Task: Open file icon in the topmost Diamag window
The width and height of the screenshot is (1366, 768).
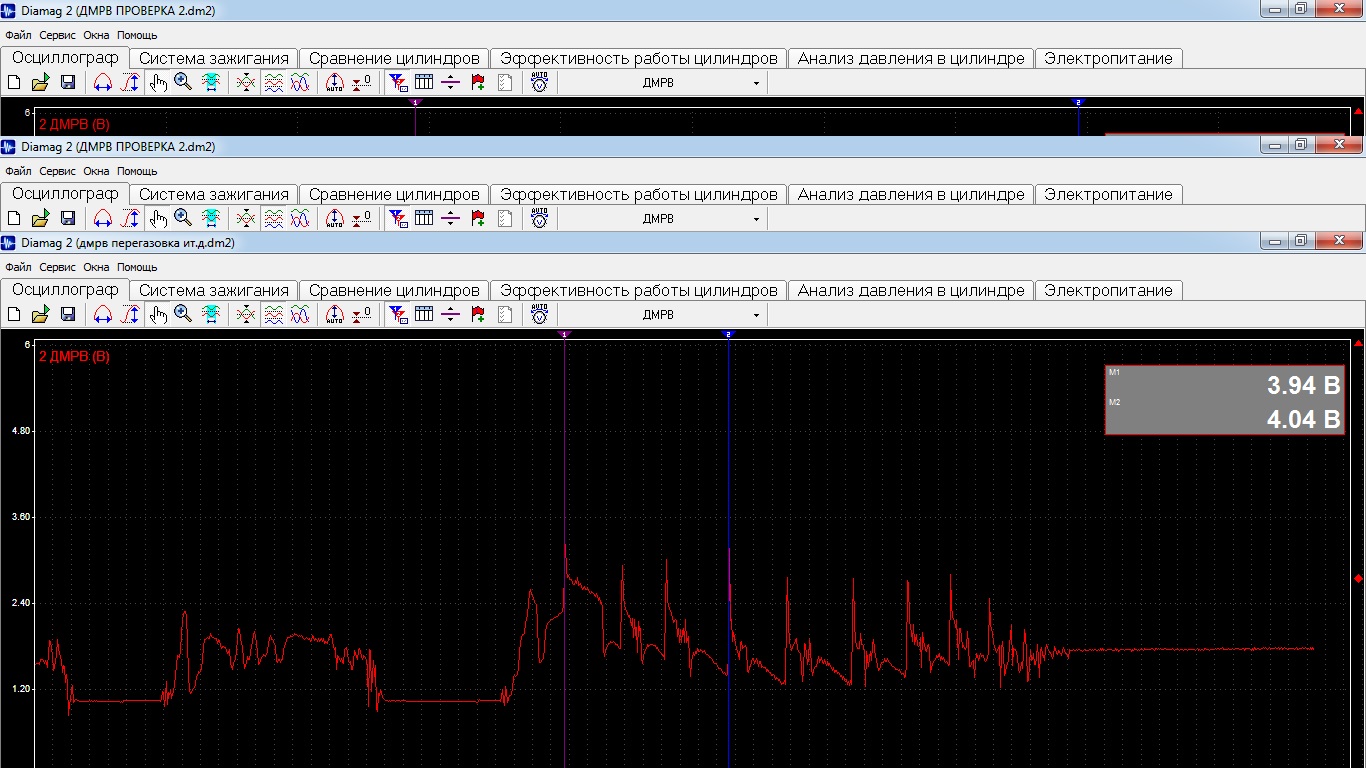Action: [40, 82]
